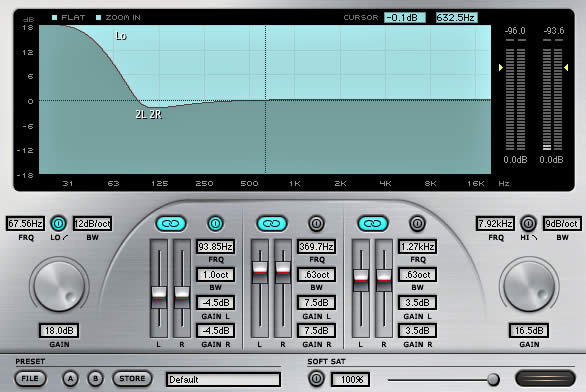Enable the ZOOM IN option checkbox

pos(99,17)
